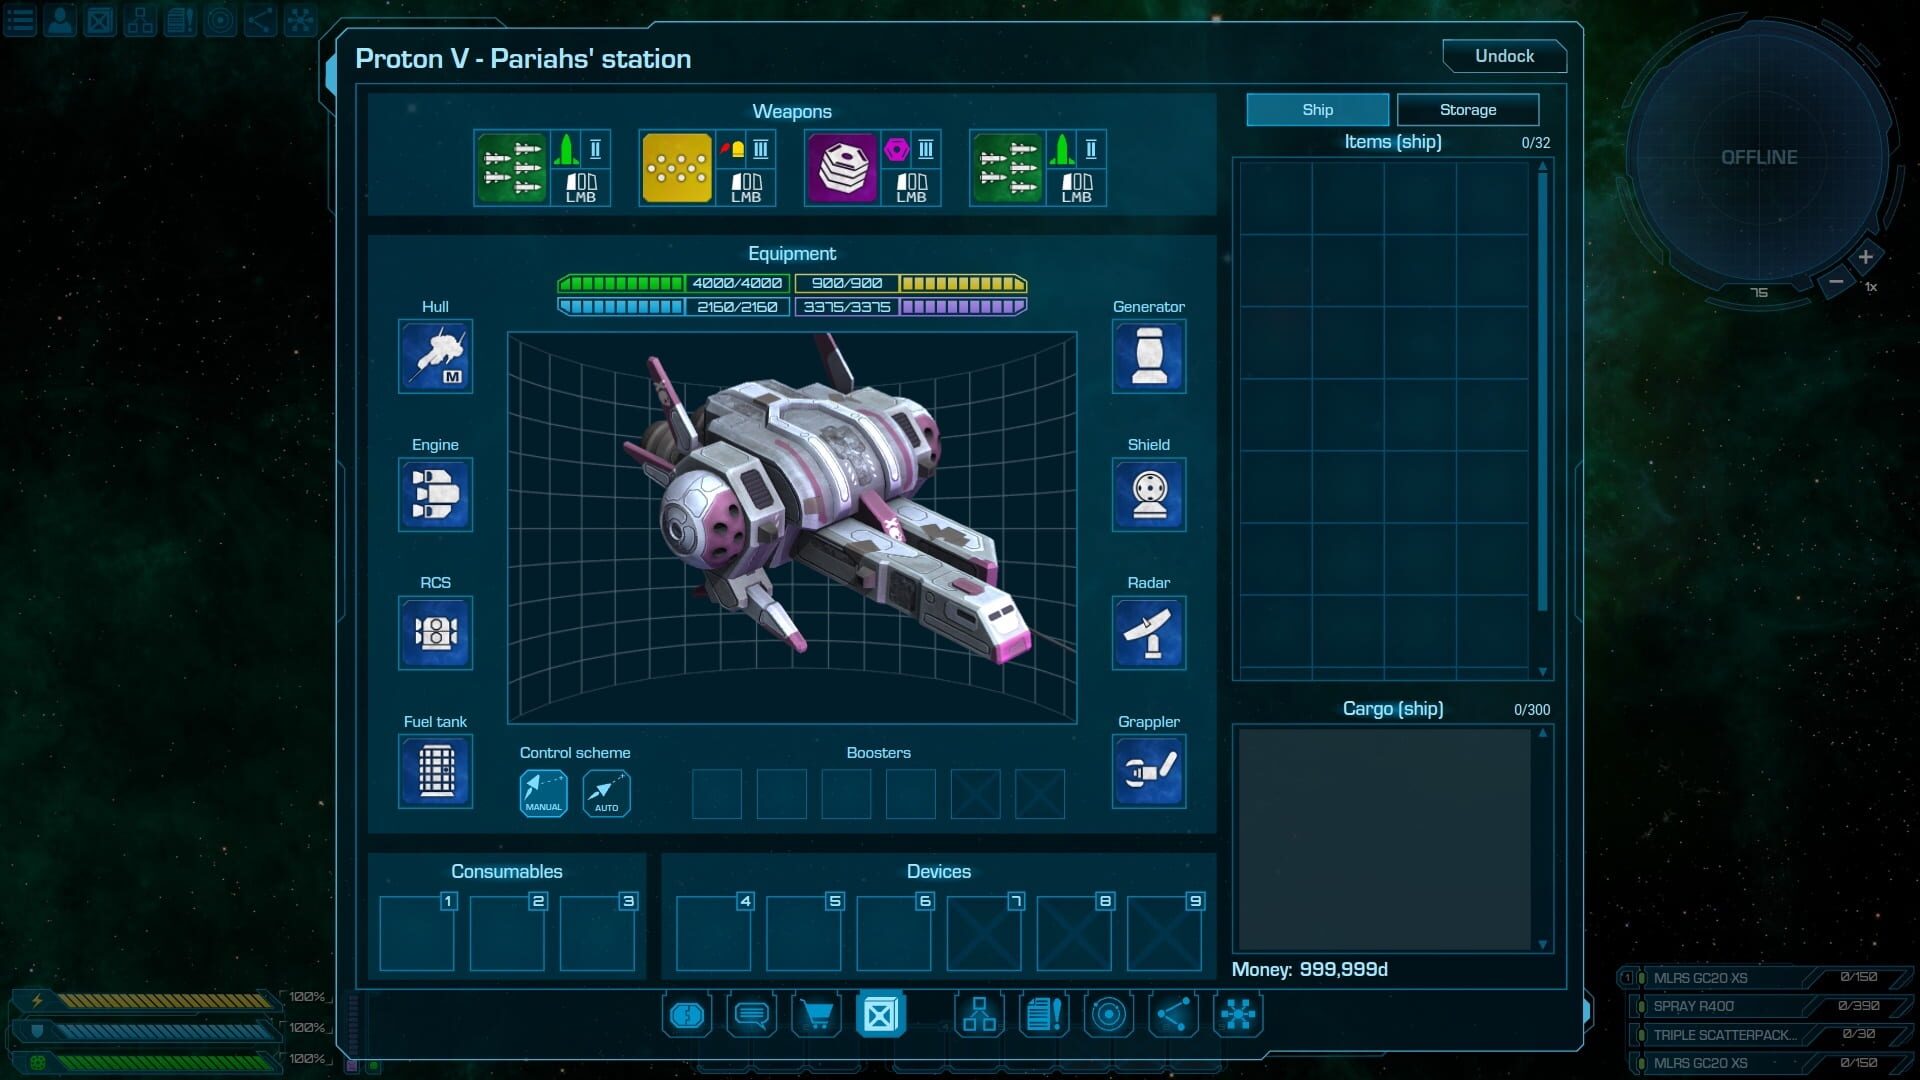Click the Undock button
The width and height of the screenshot is (1920, 1080).
tap(1504, 56)
